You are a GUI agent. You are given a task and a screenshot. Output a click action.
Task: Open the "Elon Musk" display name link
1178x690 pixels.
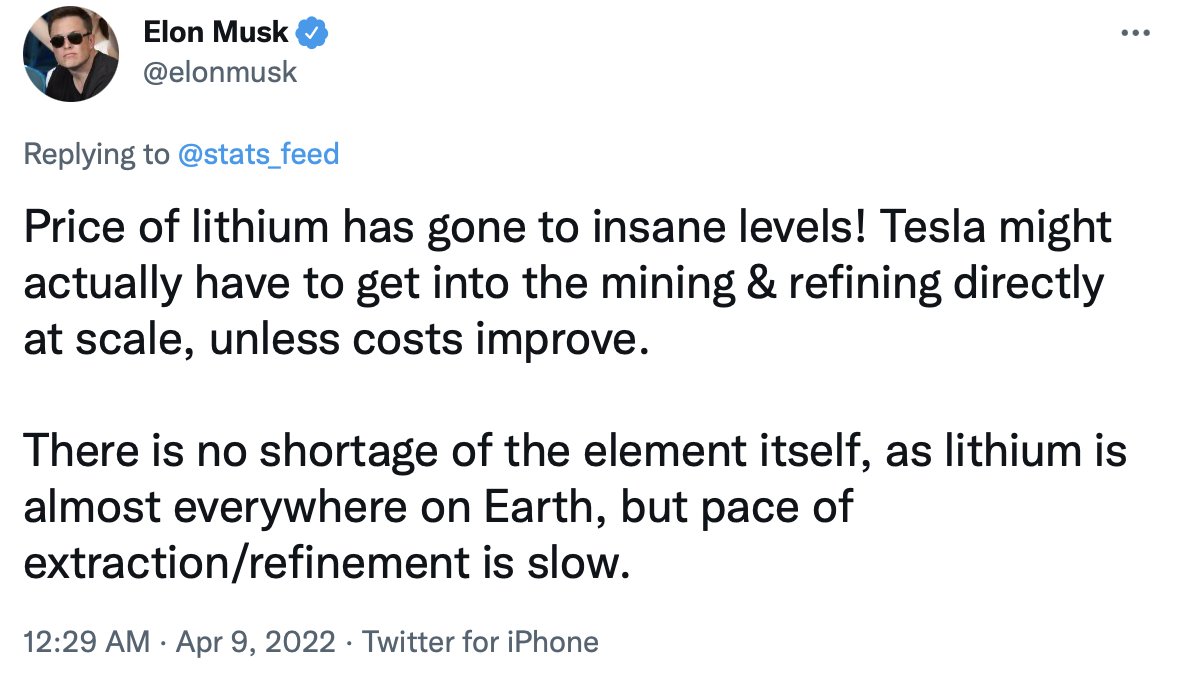click(215, 33)
